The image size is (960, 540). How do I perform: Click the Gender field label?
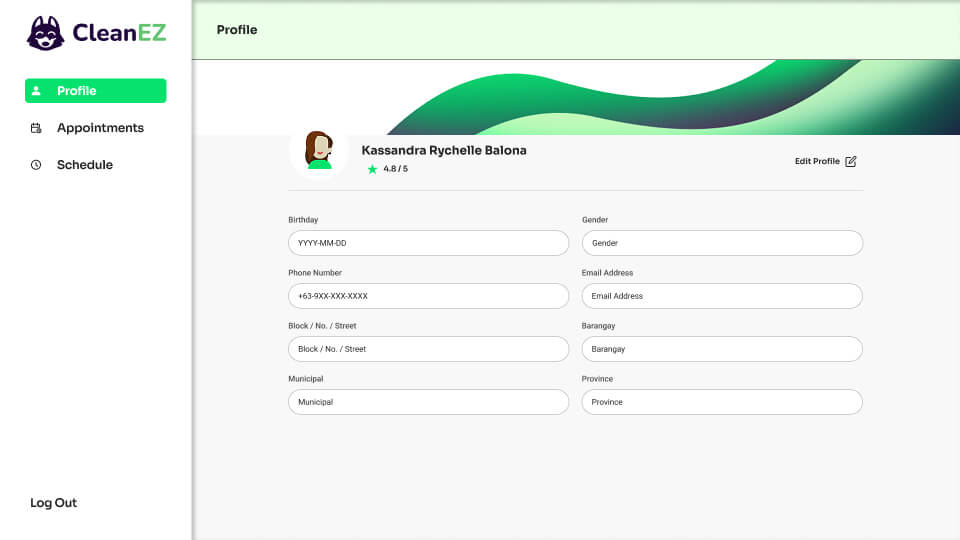pos(595,219)
